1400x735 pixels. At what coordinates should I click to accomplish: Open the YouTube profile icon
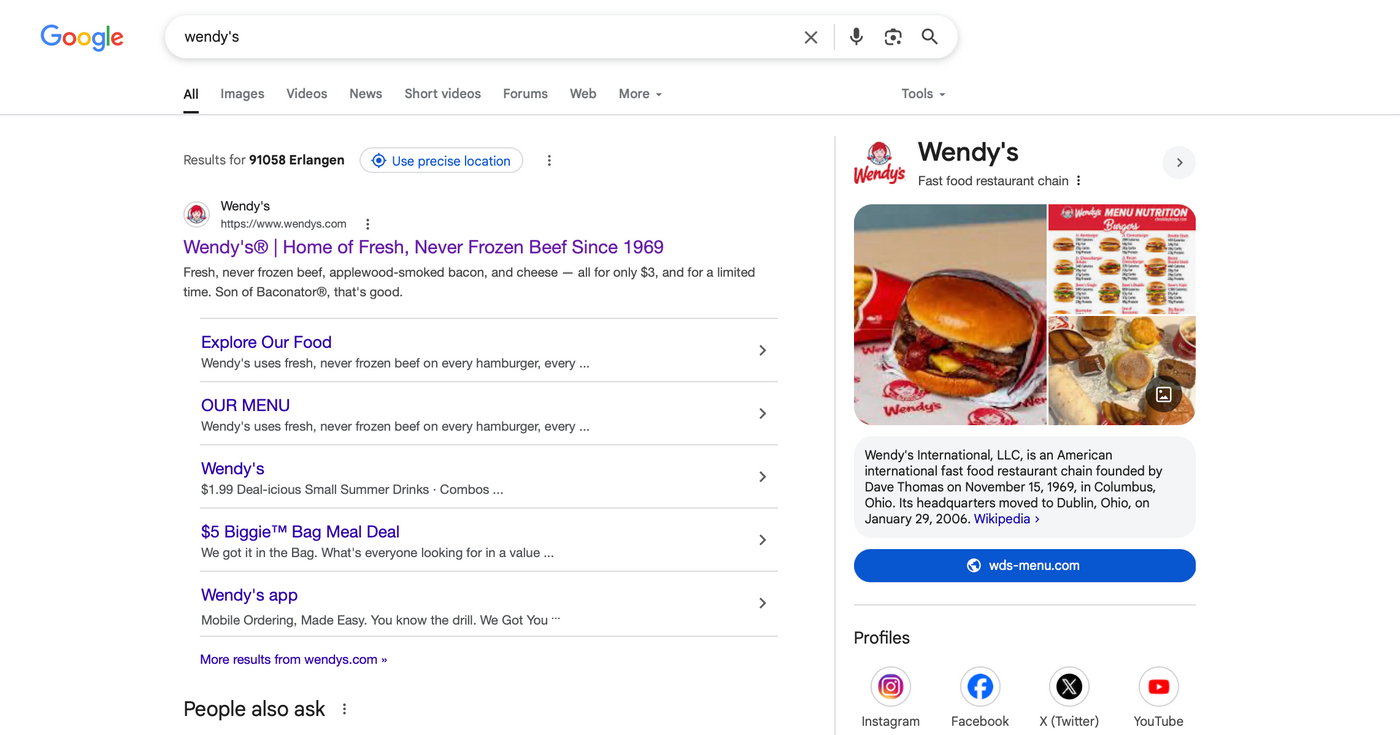pyautogui.click(x=1158, y=687)
